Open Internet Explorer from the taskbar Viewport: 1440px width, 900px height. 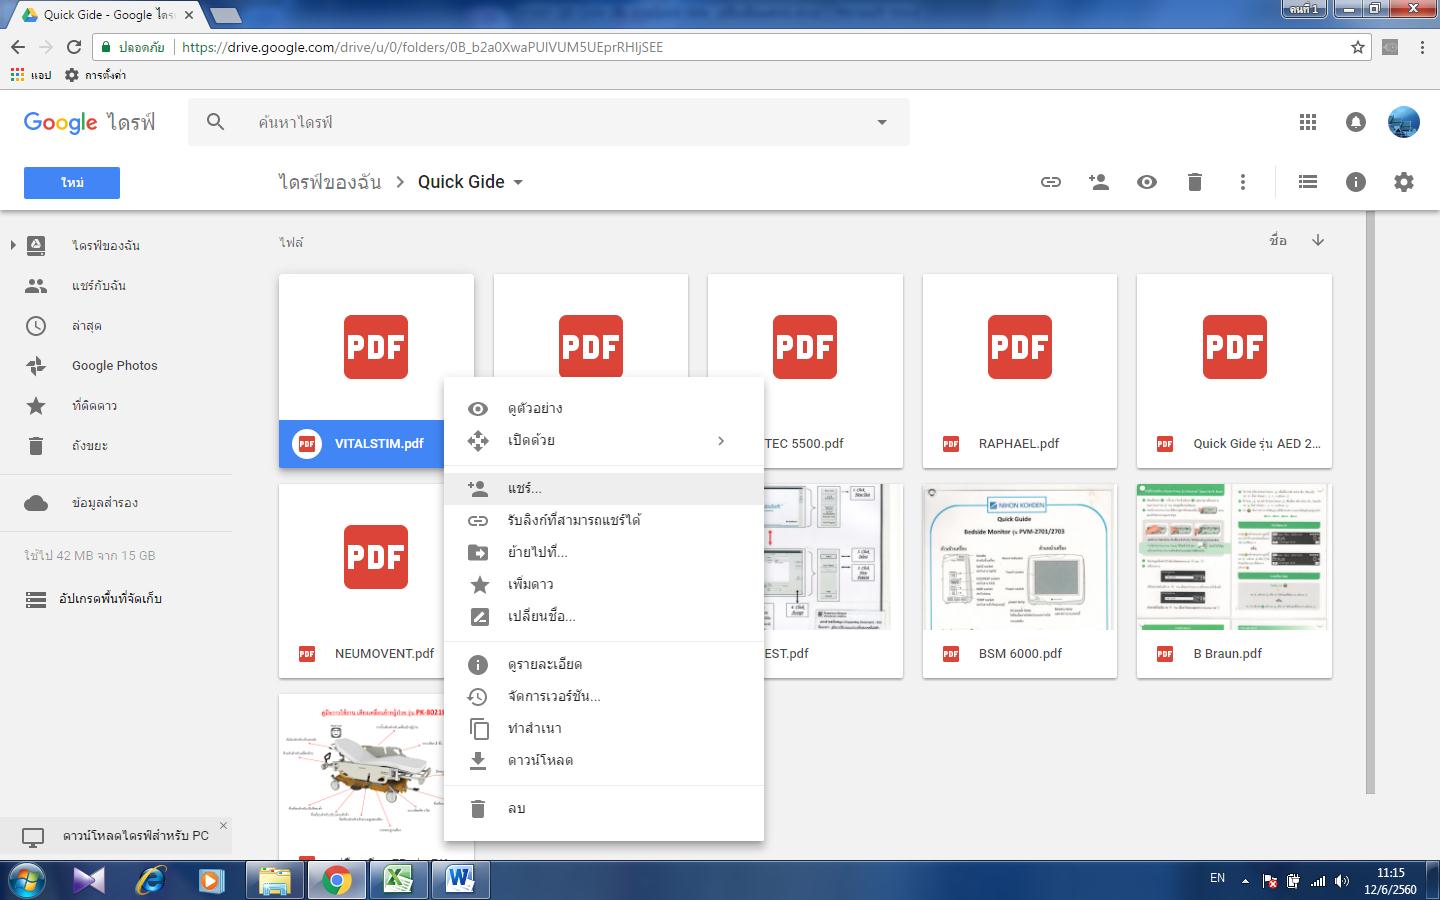pos(150,880)
